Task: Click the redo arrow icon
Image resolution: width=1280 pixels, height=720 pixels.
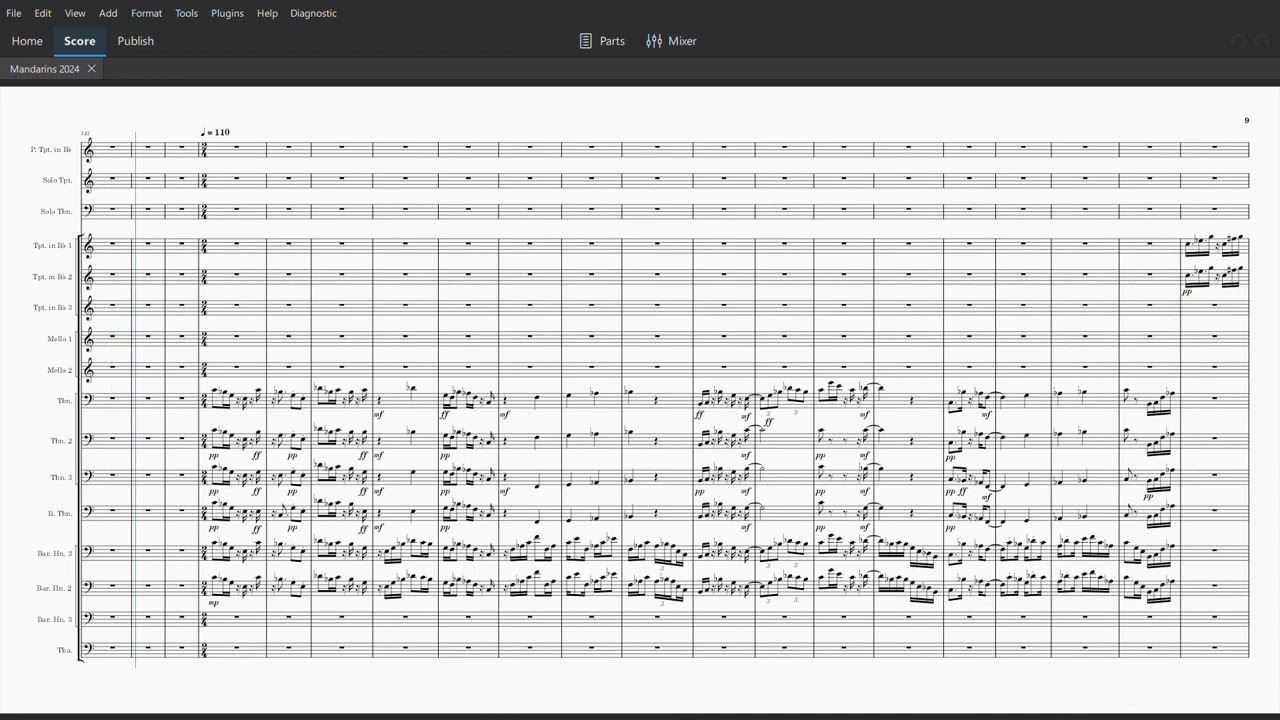Action: [1262, 41]
